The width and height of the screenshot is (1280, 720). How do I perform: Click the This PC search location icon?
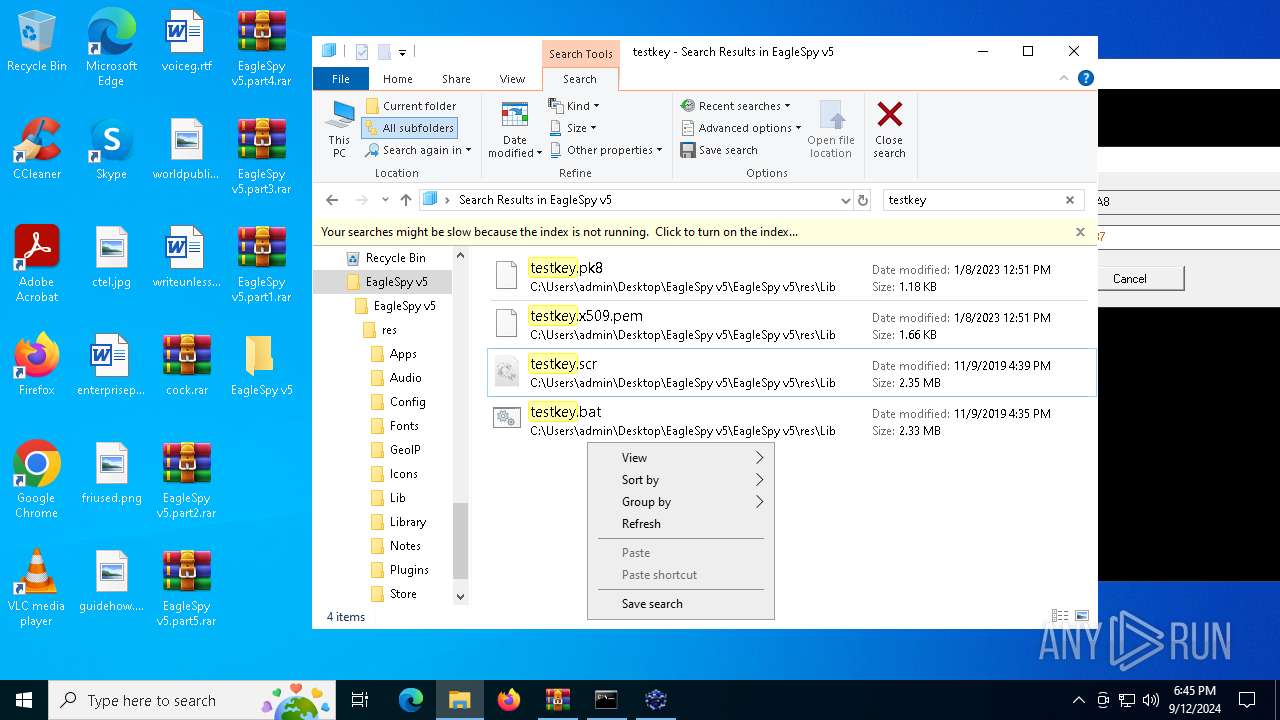point(340,128)
